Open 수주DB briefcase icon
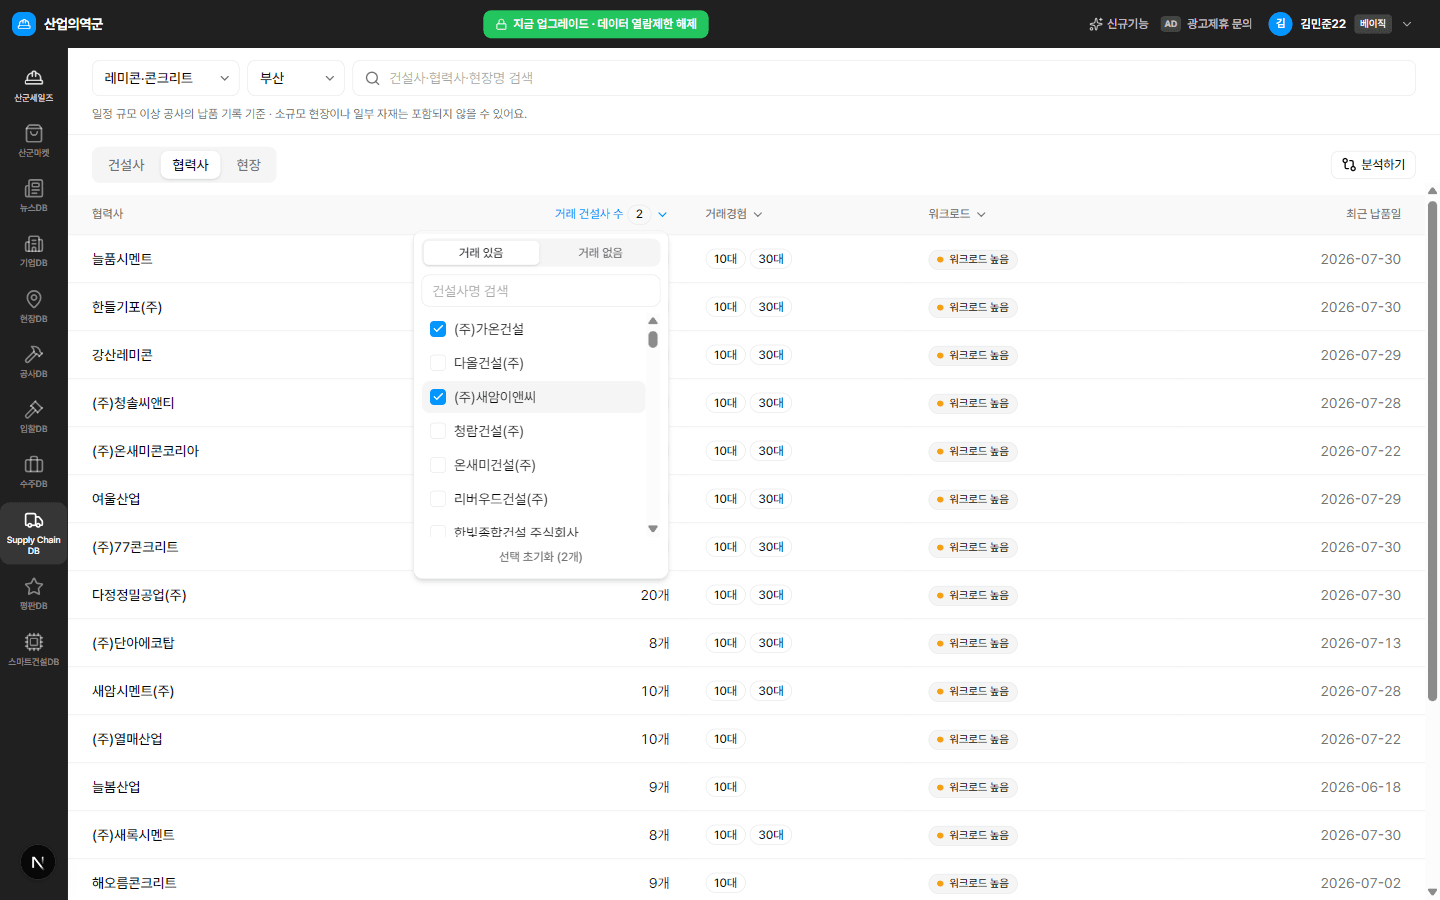Viewport: 1440px width, 900px height. point(33,464)
